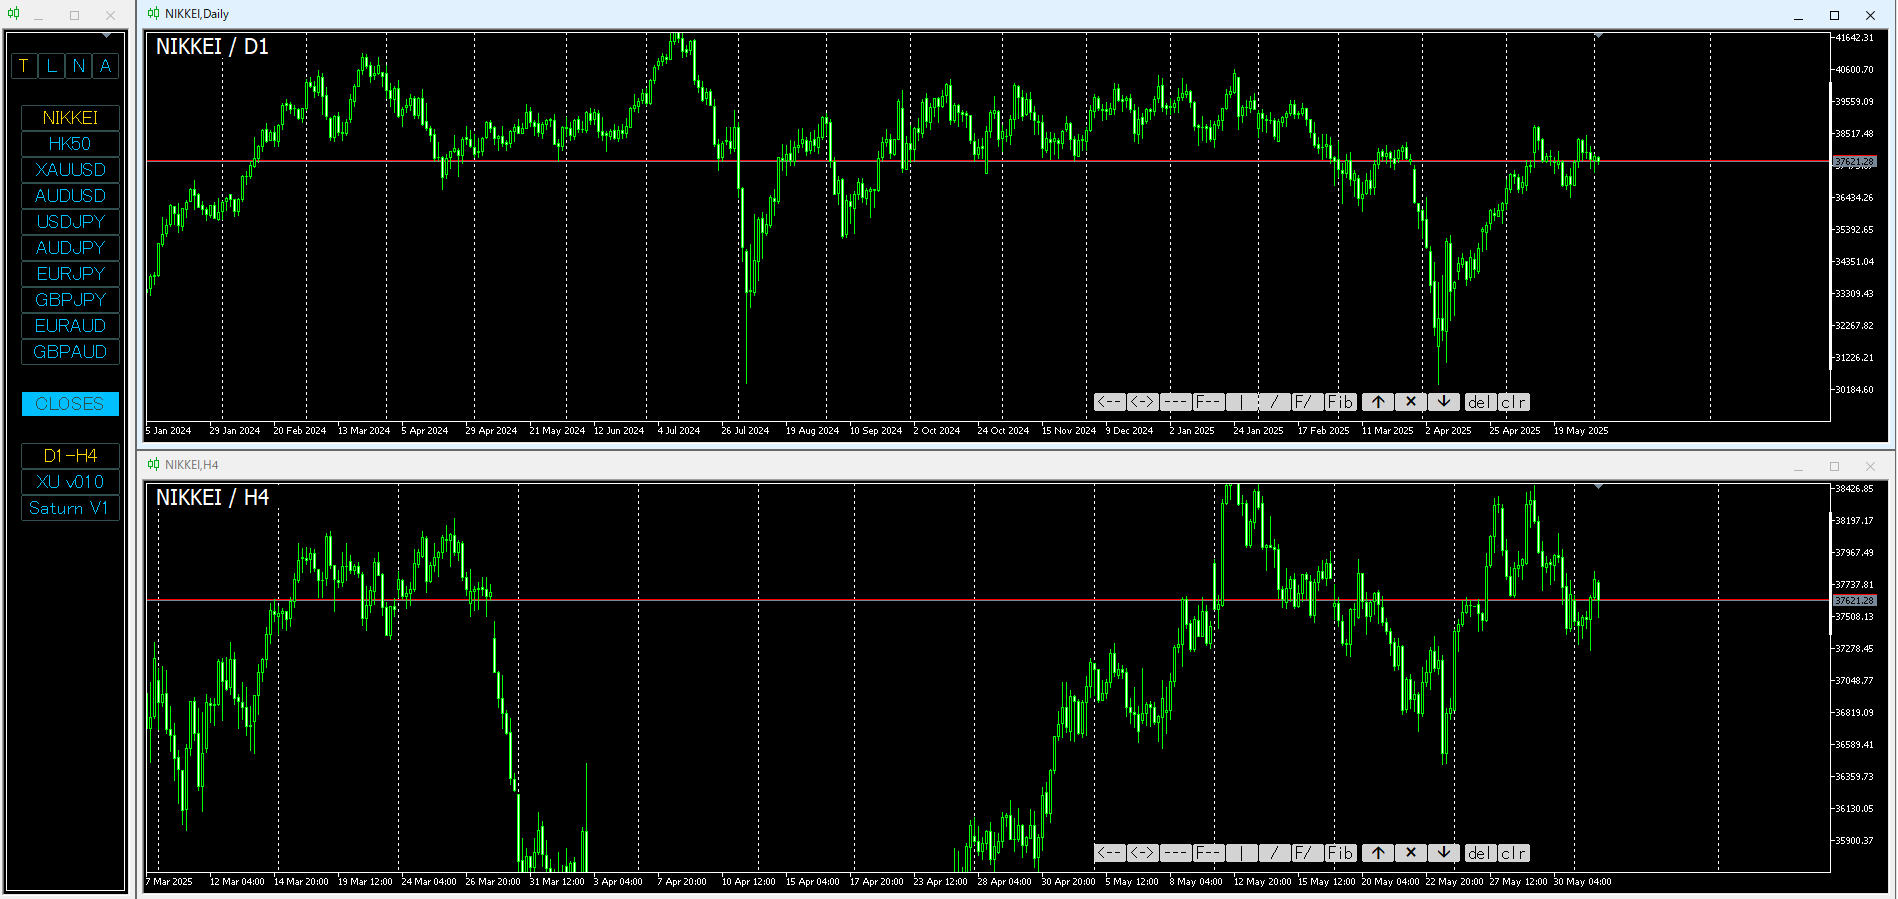Click the F/ tool in the Daily chart
The image size is (1898, 899).
click(x=1308, y=402)
